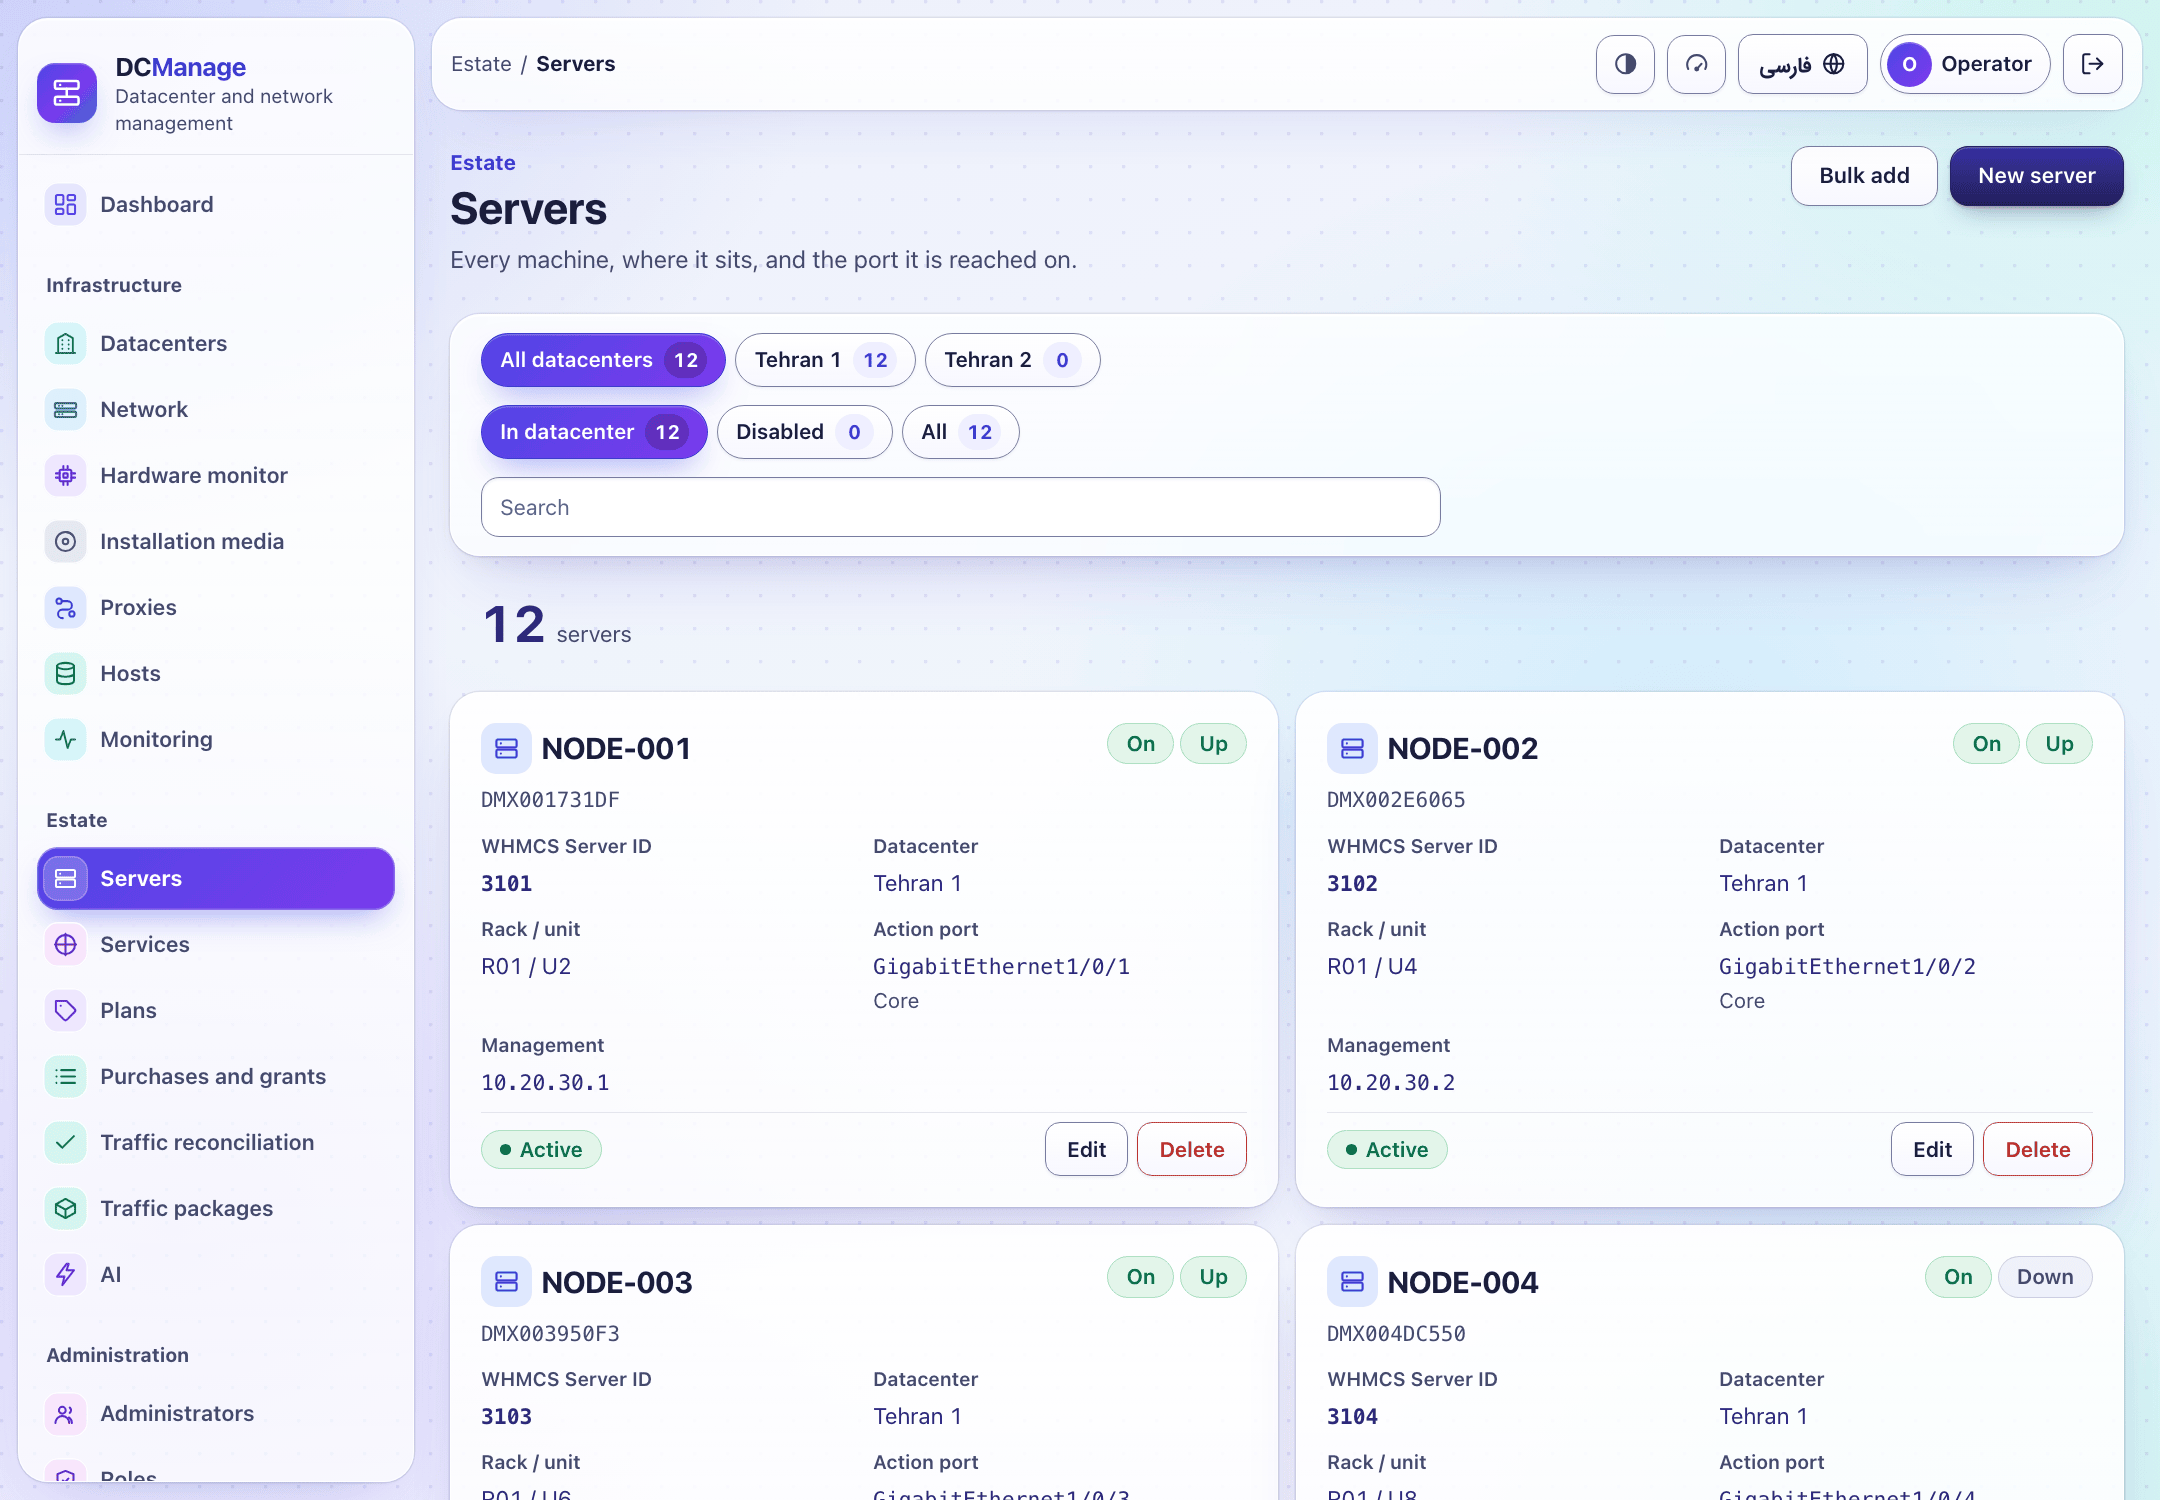Filter servers by Tehran 2
Screen dimensions: 2160x1500
click(x=1012, y=360)
